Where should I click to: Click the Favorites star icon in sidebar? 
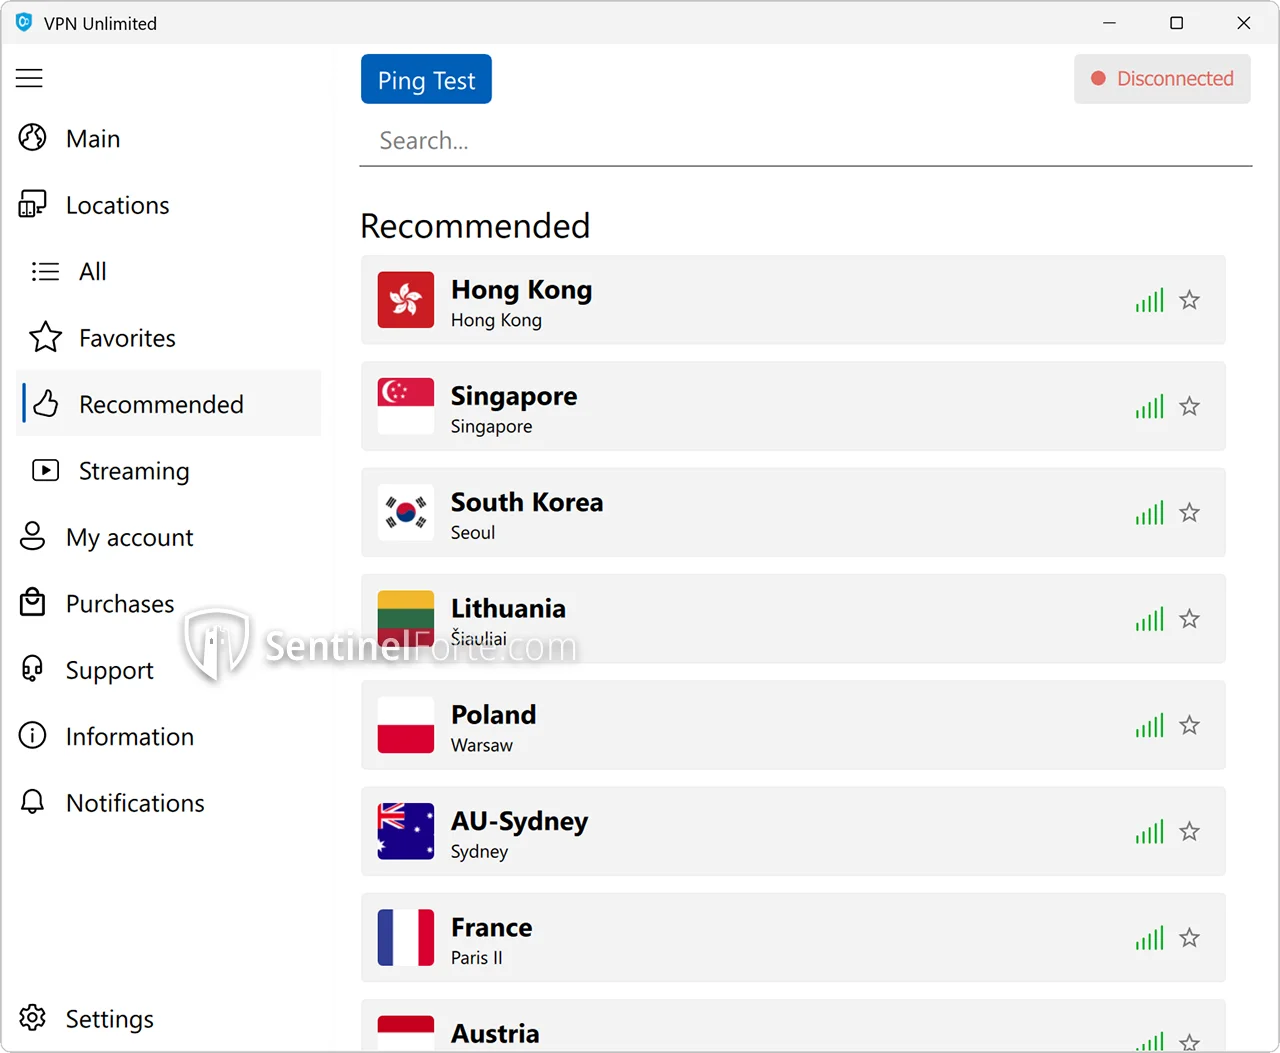[x=45, y=337]
